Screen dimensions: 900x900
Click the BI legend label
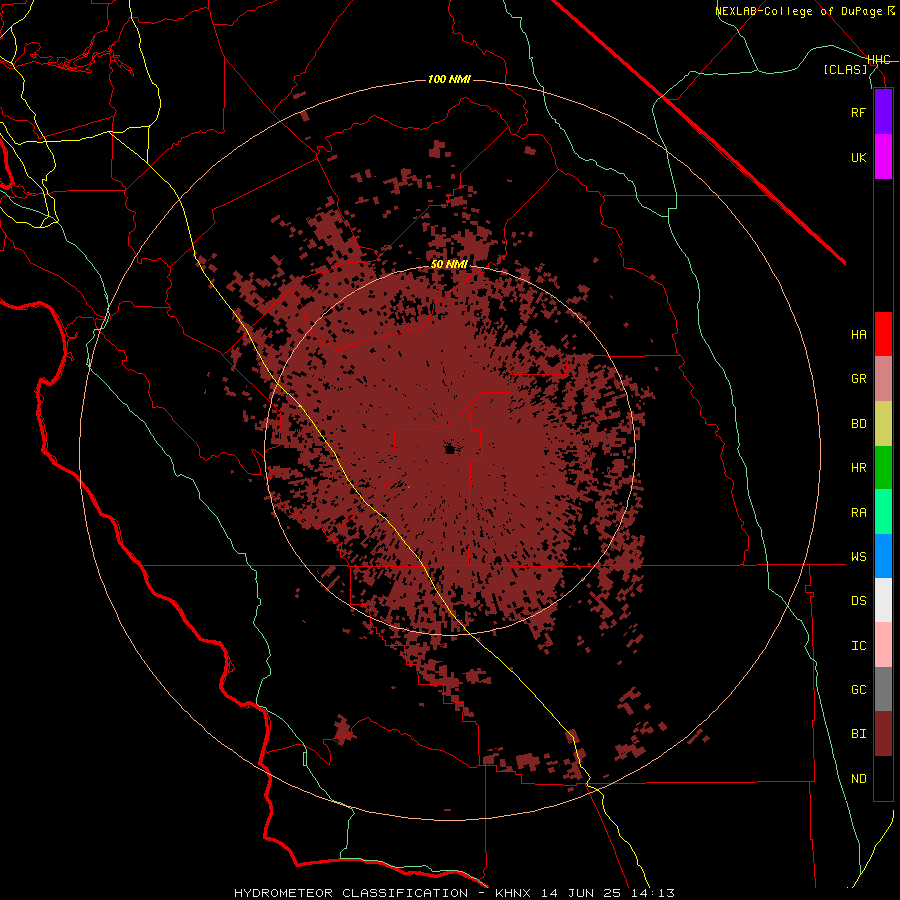tap(859, 734)
